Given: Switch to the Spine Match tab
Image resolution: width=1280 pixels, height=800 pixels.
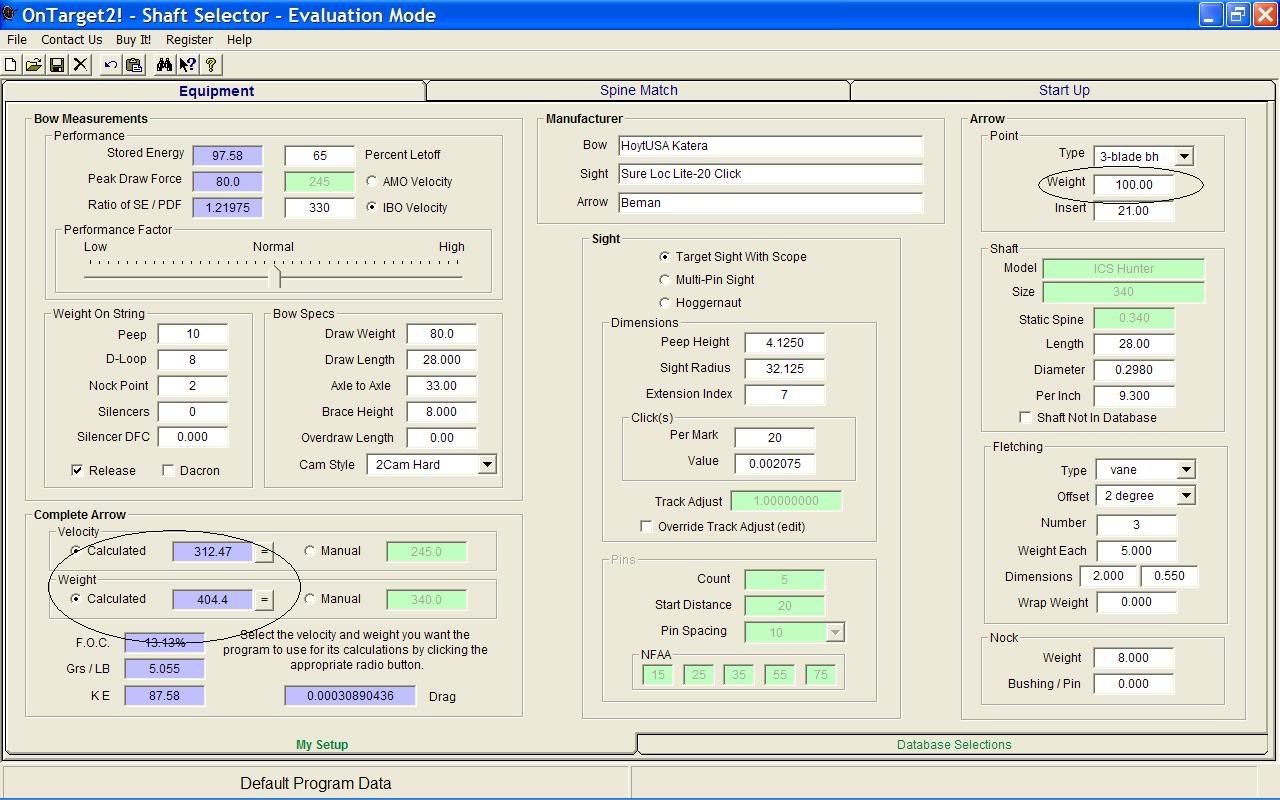Looking at the screenshot, I should pos(638,90).
